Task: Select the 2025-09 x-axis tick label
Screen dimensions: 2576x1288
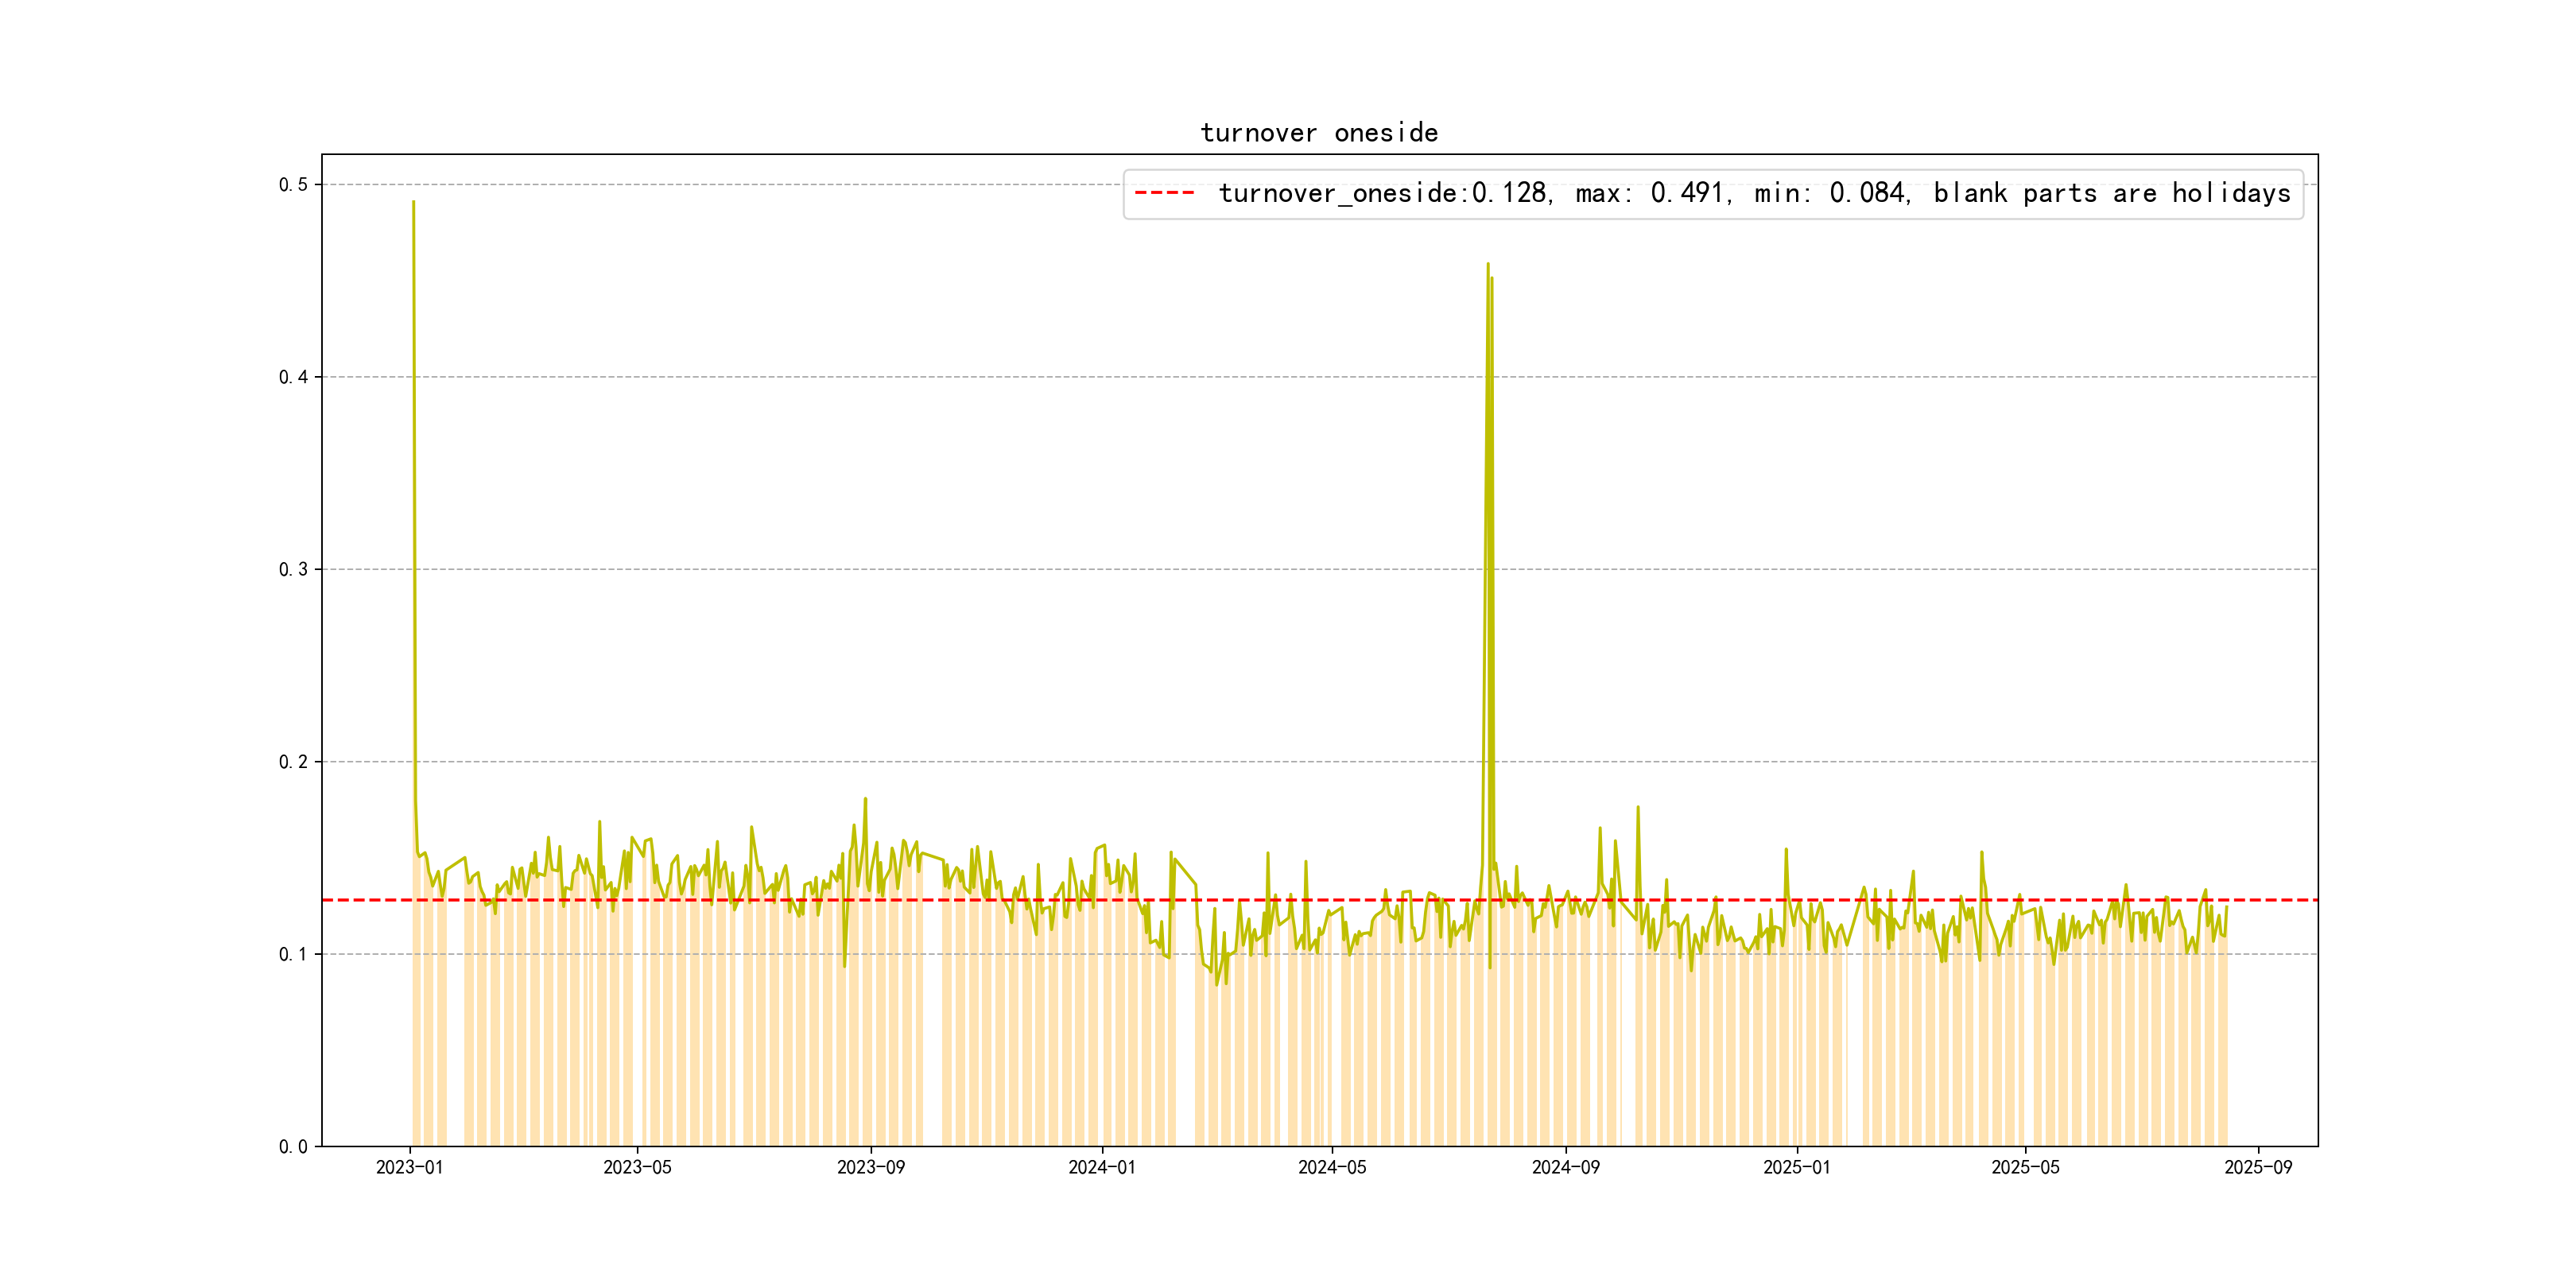Action: click(2257, 1167)
